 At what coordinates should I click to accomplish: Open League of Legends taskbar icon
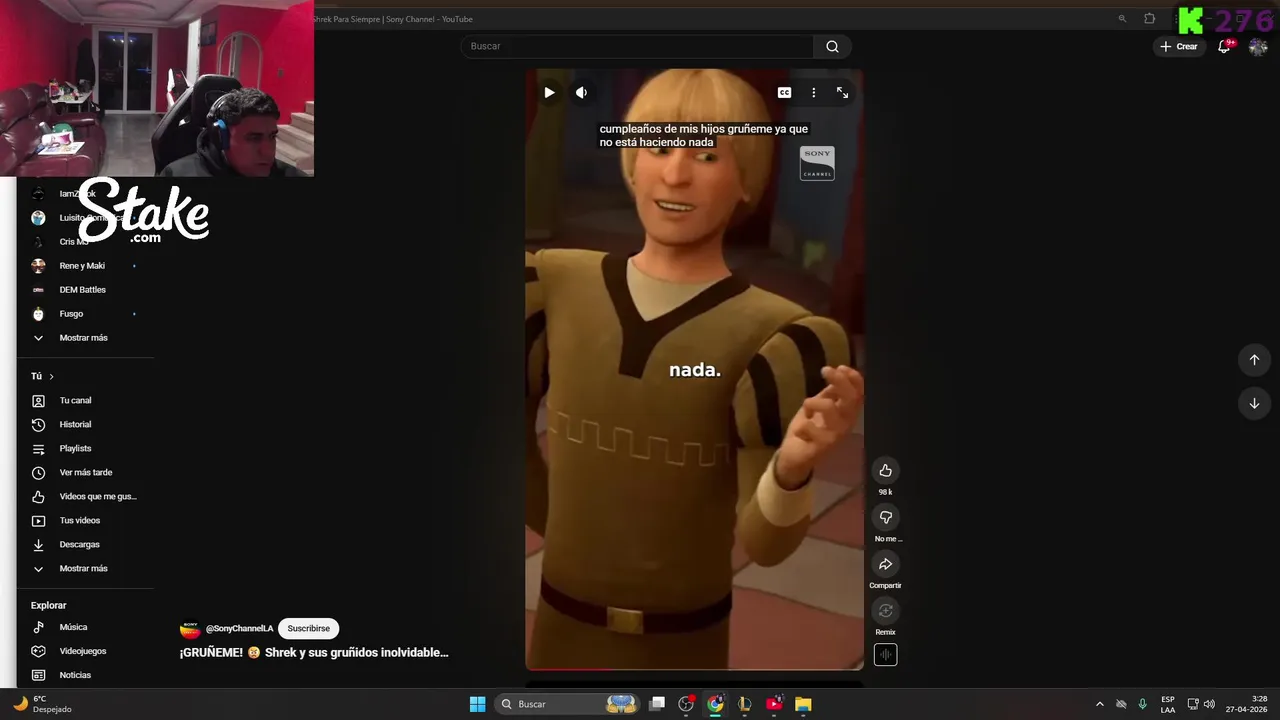pos(744,704)
